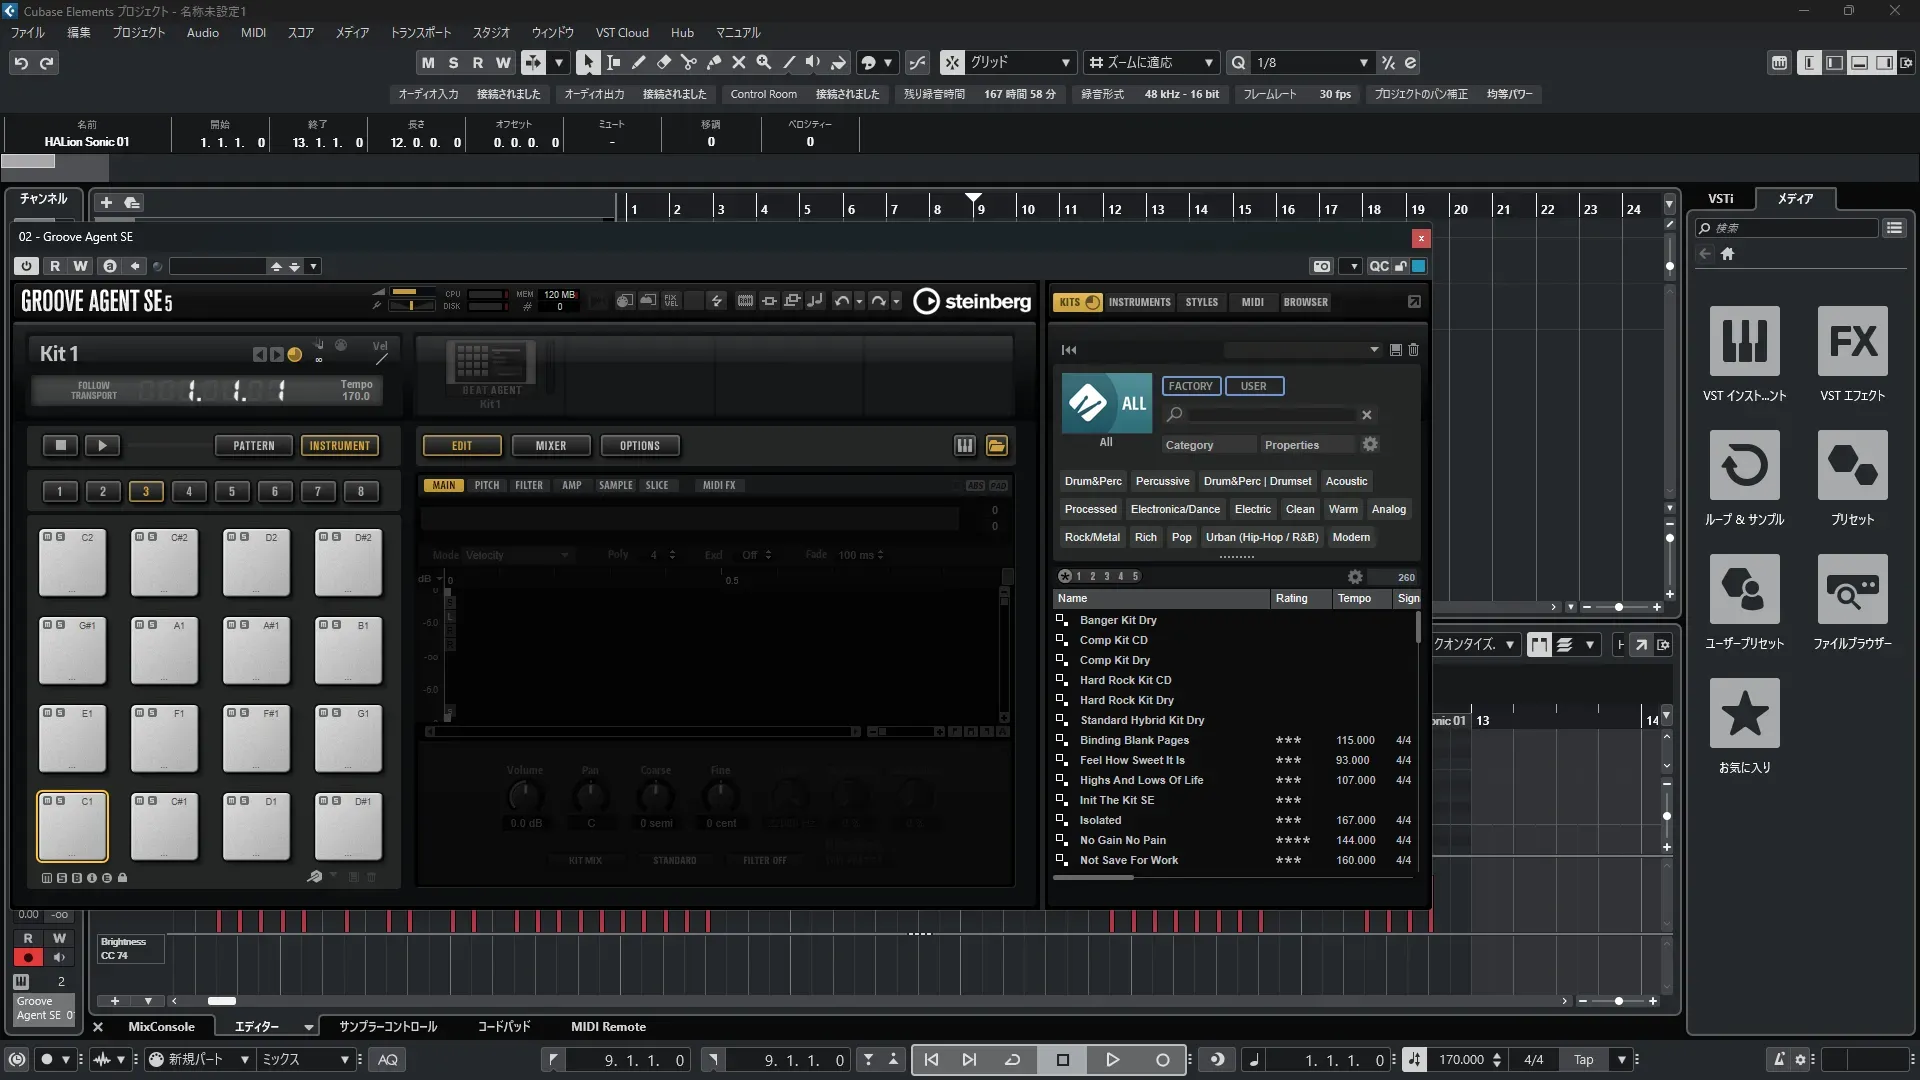Open VST Effects media tile
The height and width of the screenshot is (1080, 1920).
1852,342
